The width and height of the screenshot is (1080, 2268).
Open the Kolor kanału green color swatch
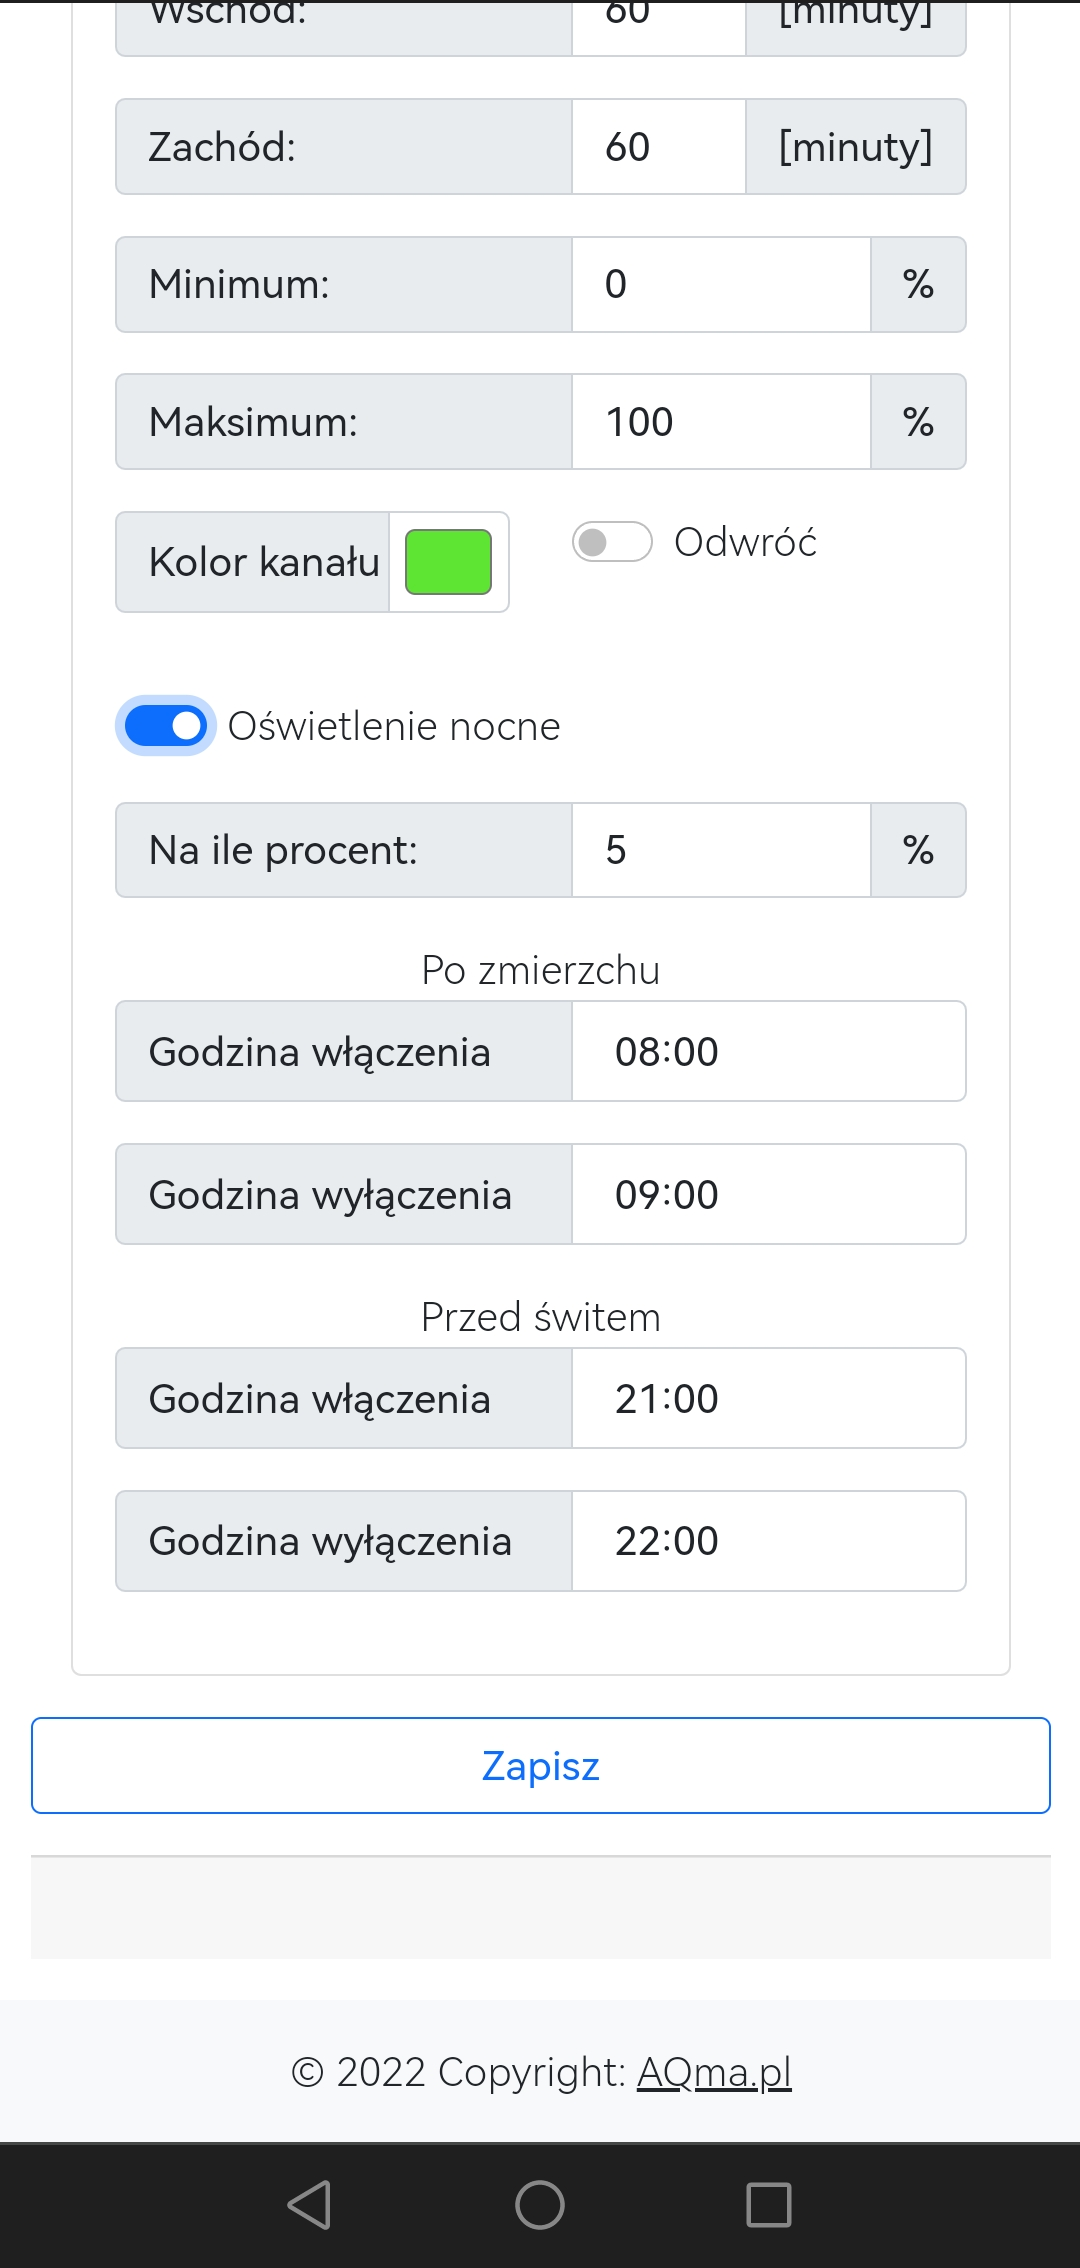pyautogui.click(x=448, y=562)
